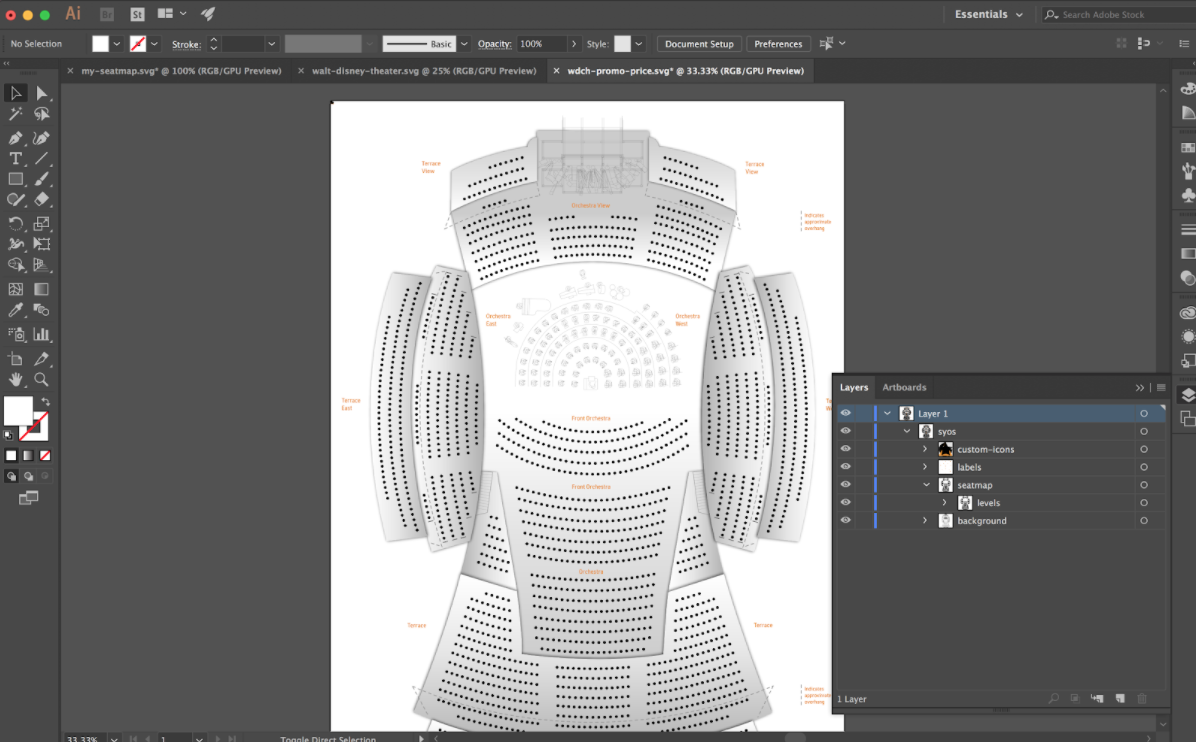
Task: Click the Document Setup button
Action: tap(699, 44)
